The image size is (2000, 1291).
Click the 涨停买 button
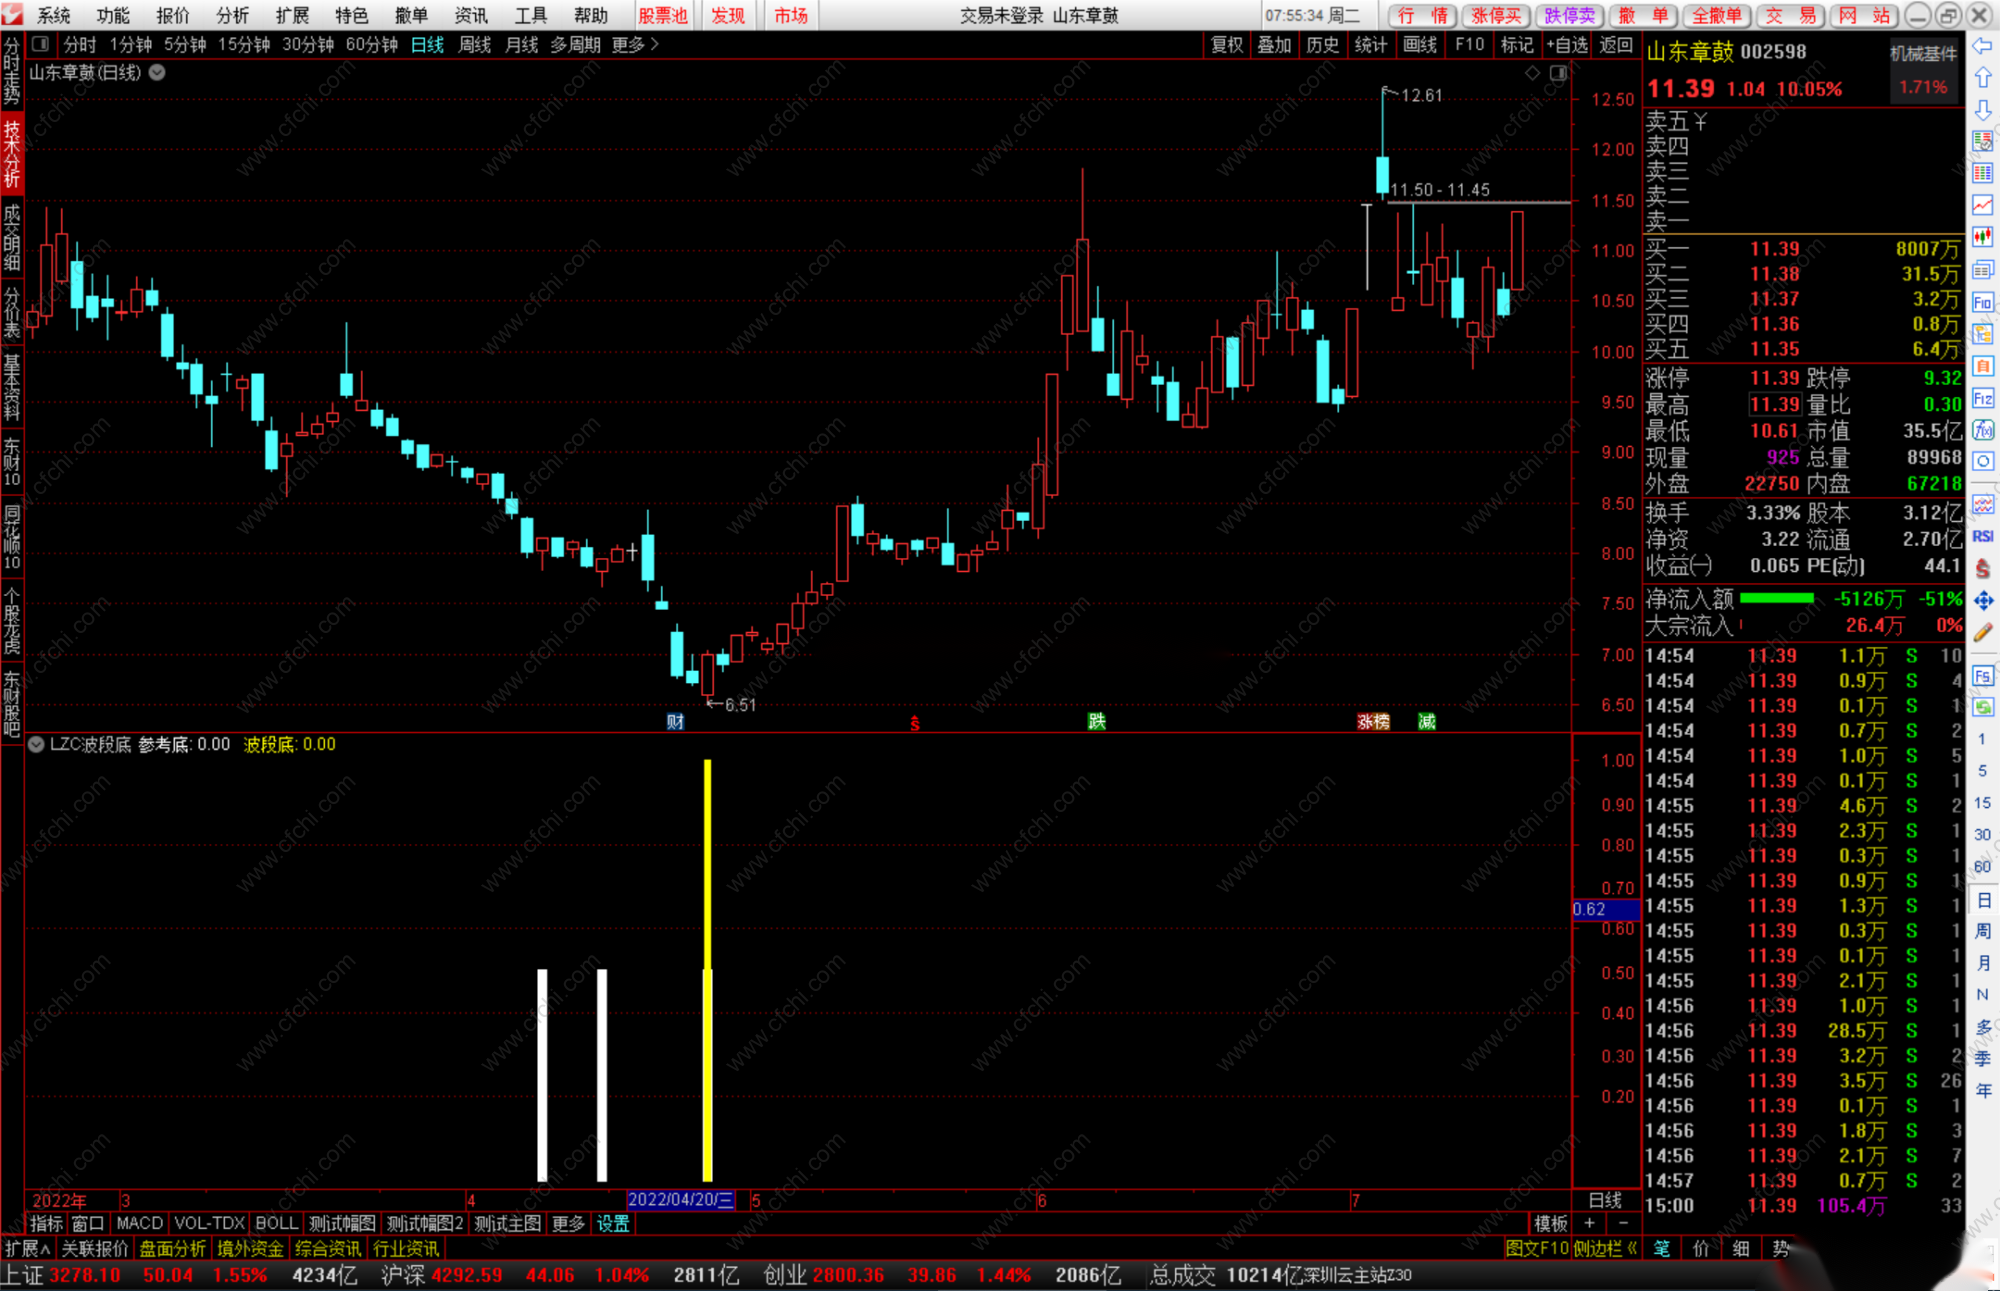(1496, 15)
